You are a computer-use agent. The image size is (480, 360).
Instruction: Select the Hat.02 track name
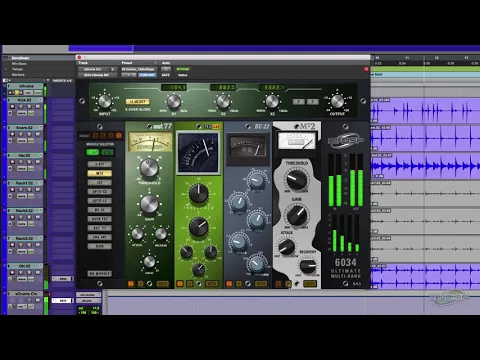[x=24, y=155]
